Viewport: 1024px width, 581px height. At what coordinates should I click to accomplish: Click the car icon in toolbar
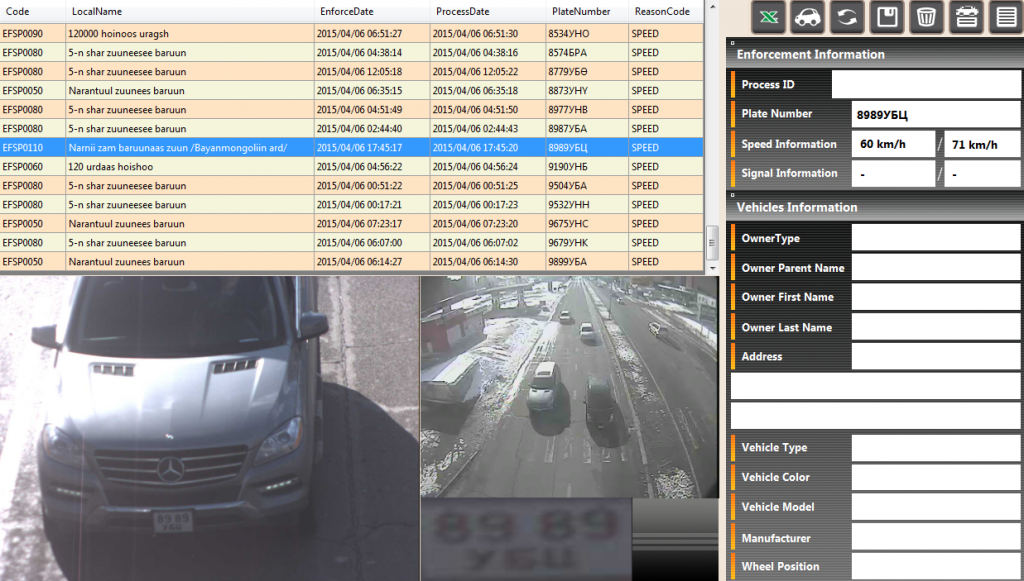pos(808,17)
